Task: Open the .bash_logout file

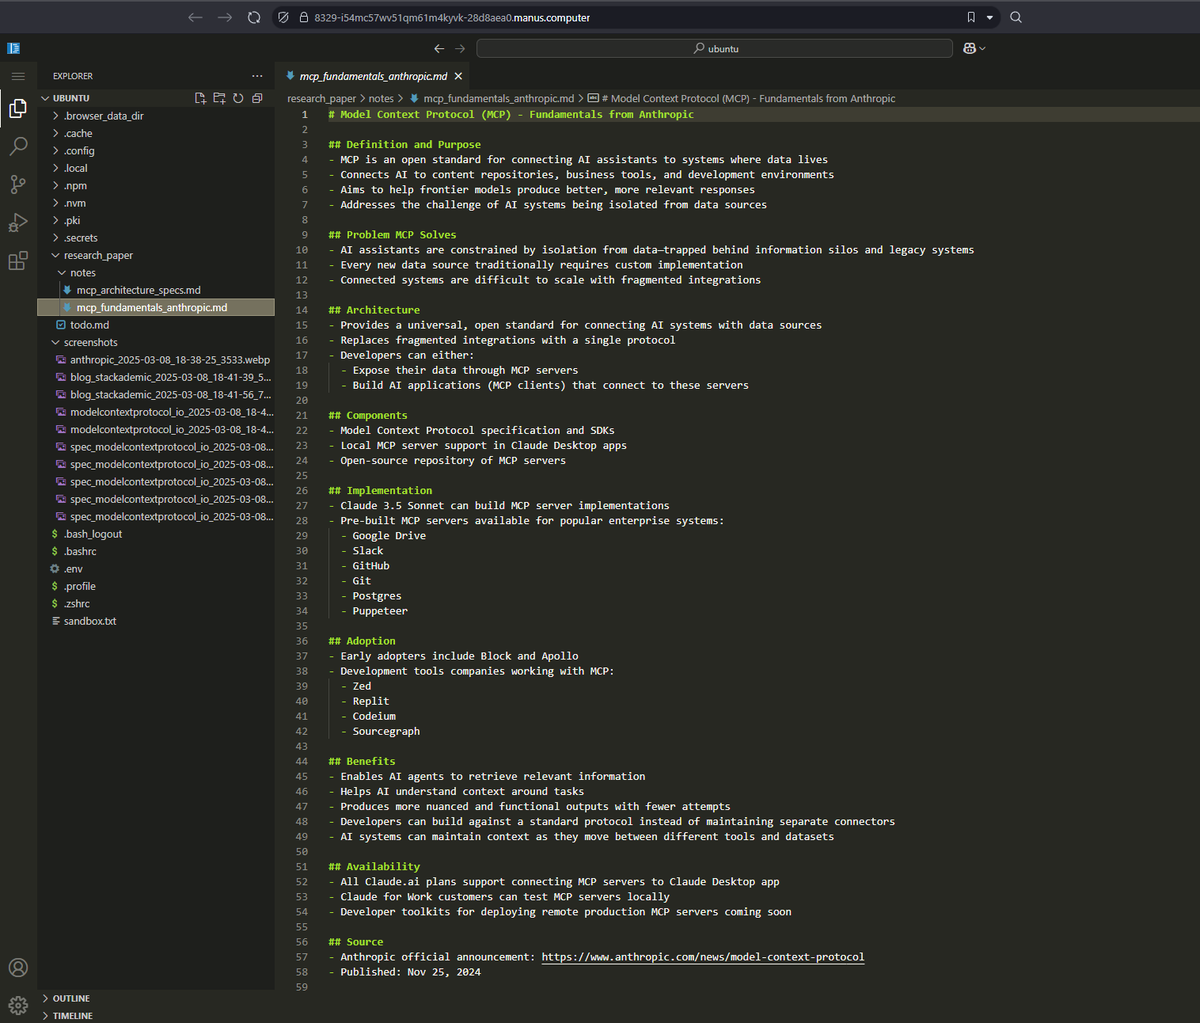Action: coord(93,534)
